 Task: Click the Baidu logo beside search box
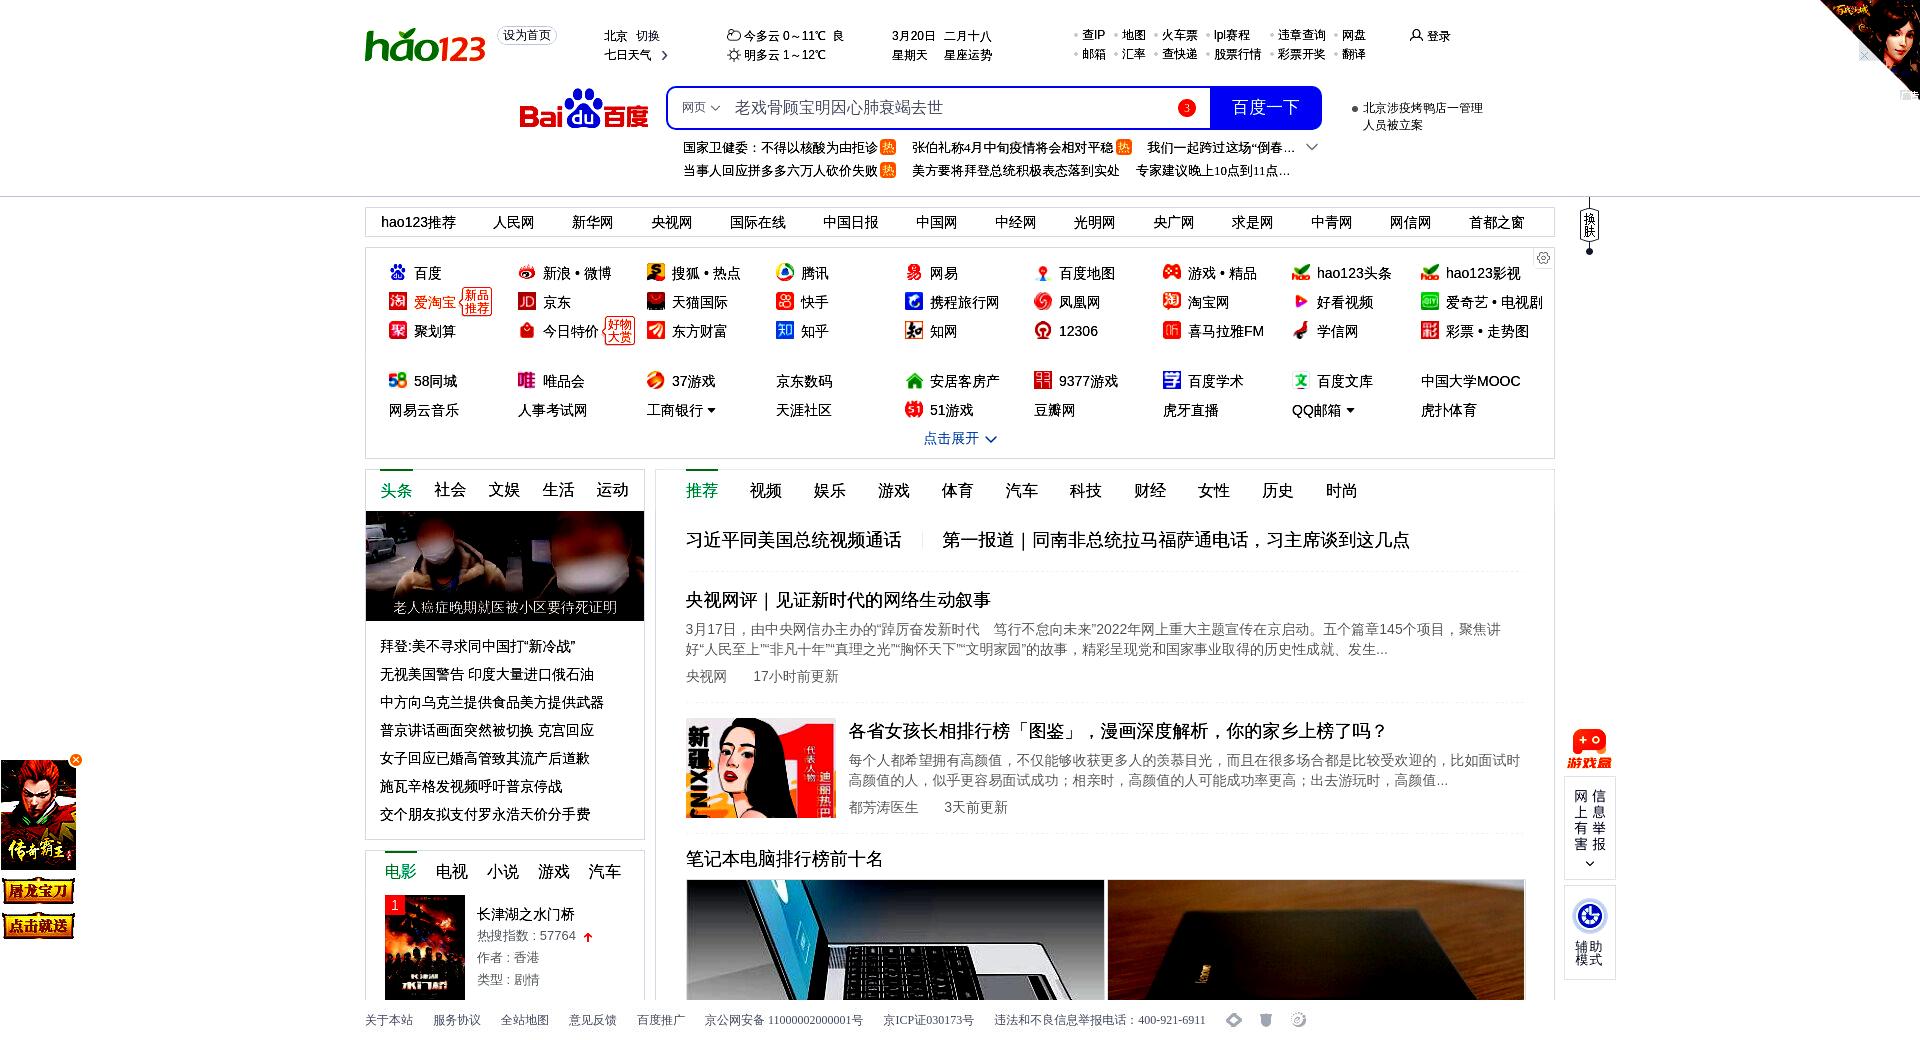tap(584, 109)
